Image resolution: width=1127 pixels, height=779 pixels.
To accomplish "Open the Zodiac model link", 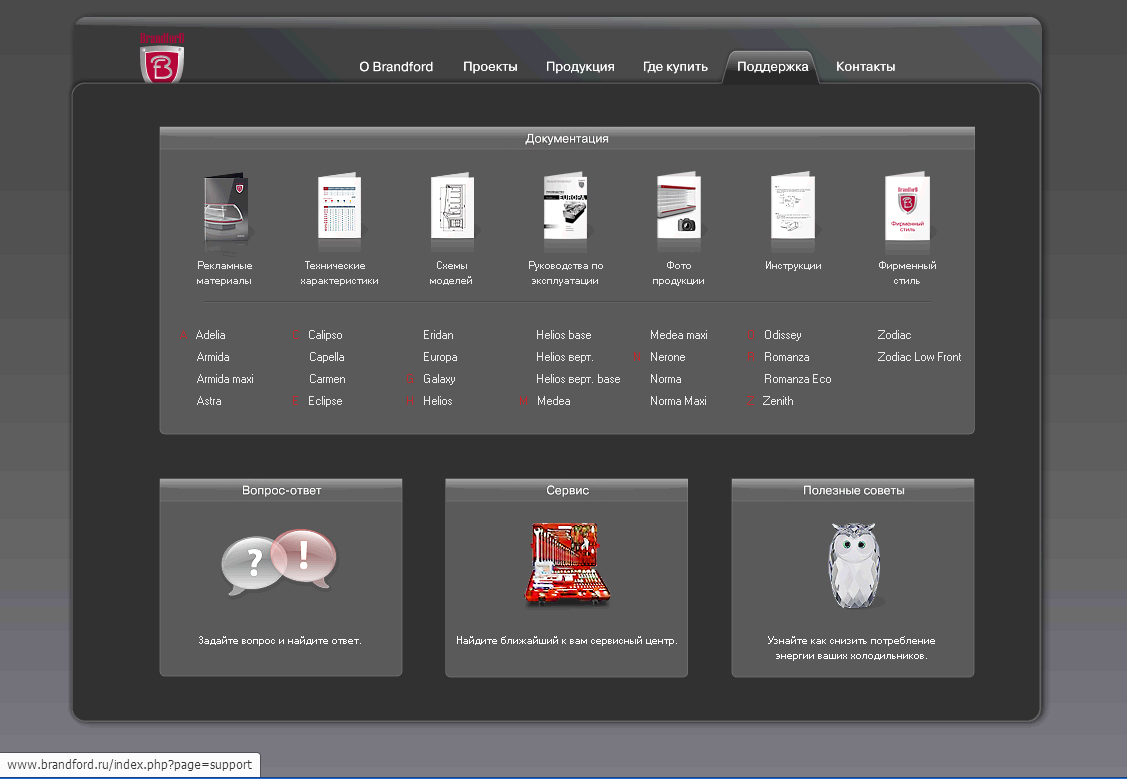I will coord(894,335).
